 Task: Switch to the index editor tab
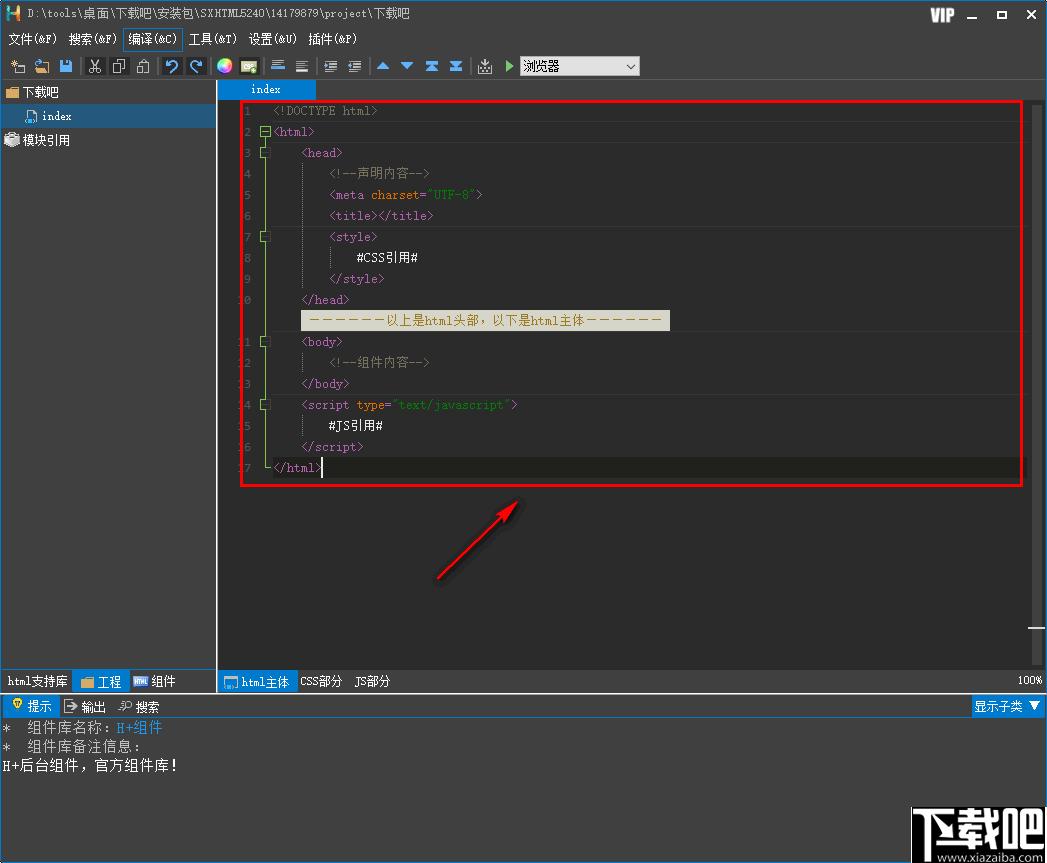(x=266, y=90)
